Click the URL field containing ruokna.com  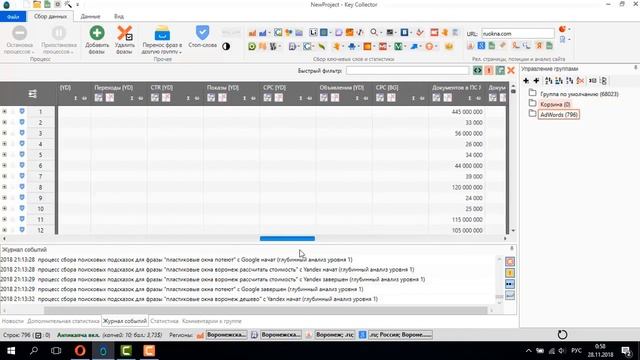point(517,33)
